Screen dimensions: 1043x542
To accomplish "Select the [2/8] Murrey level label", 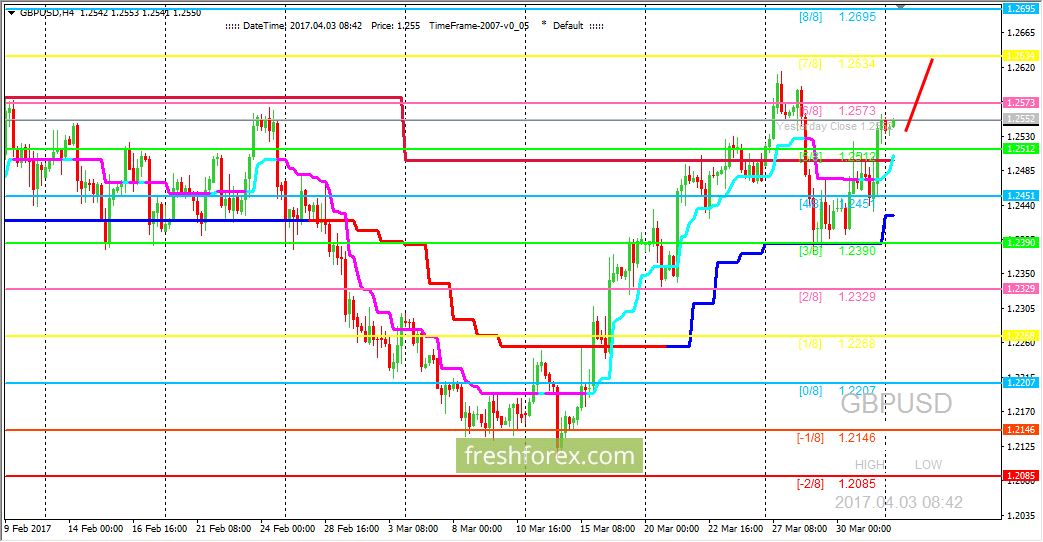I will pos(810,297).
